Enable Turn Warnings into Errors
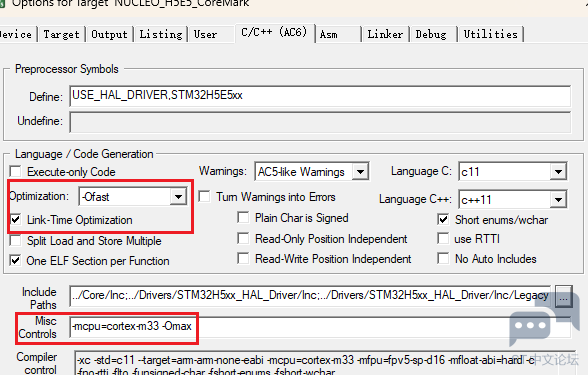 204,196
